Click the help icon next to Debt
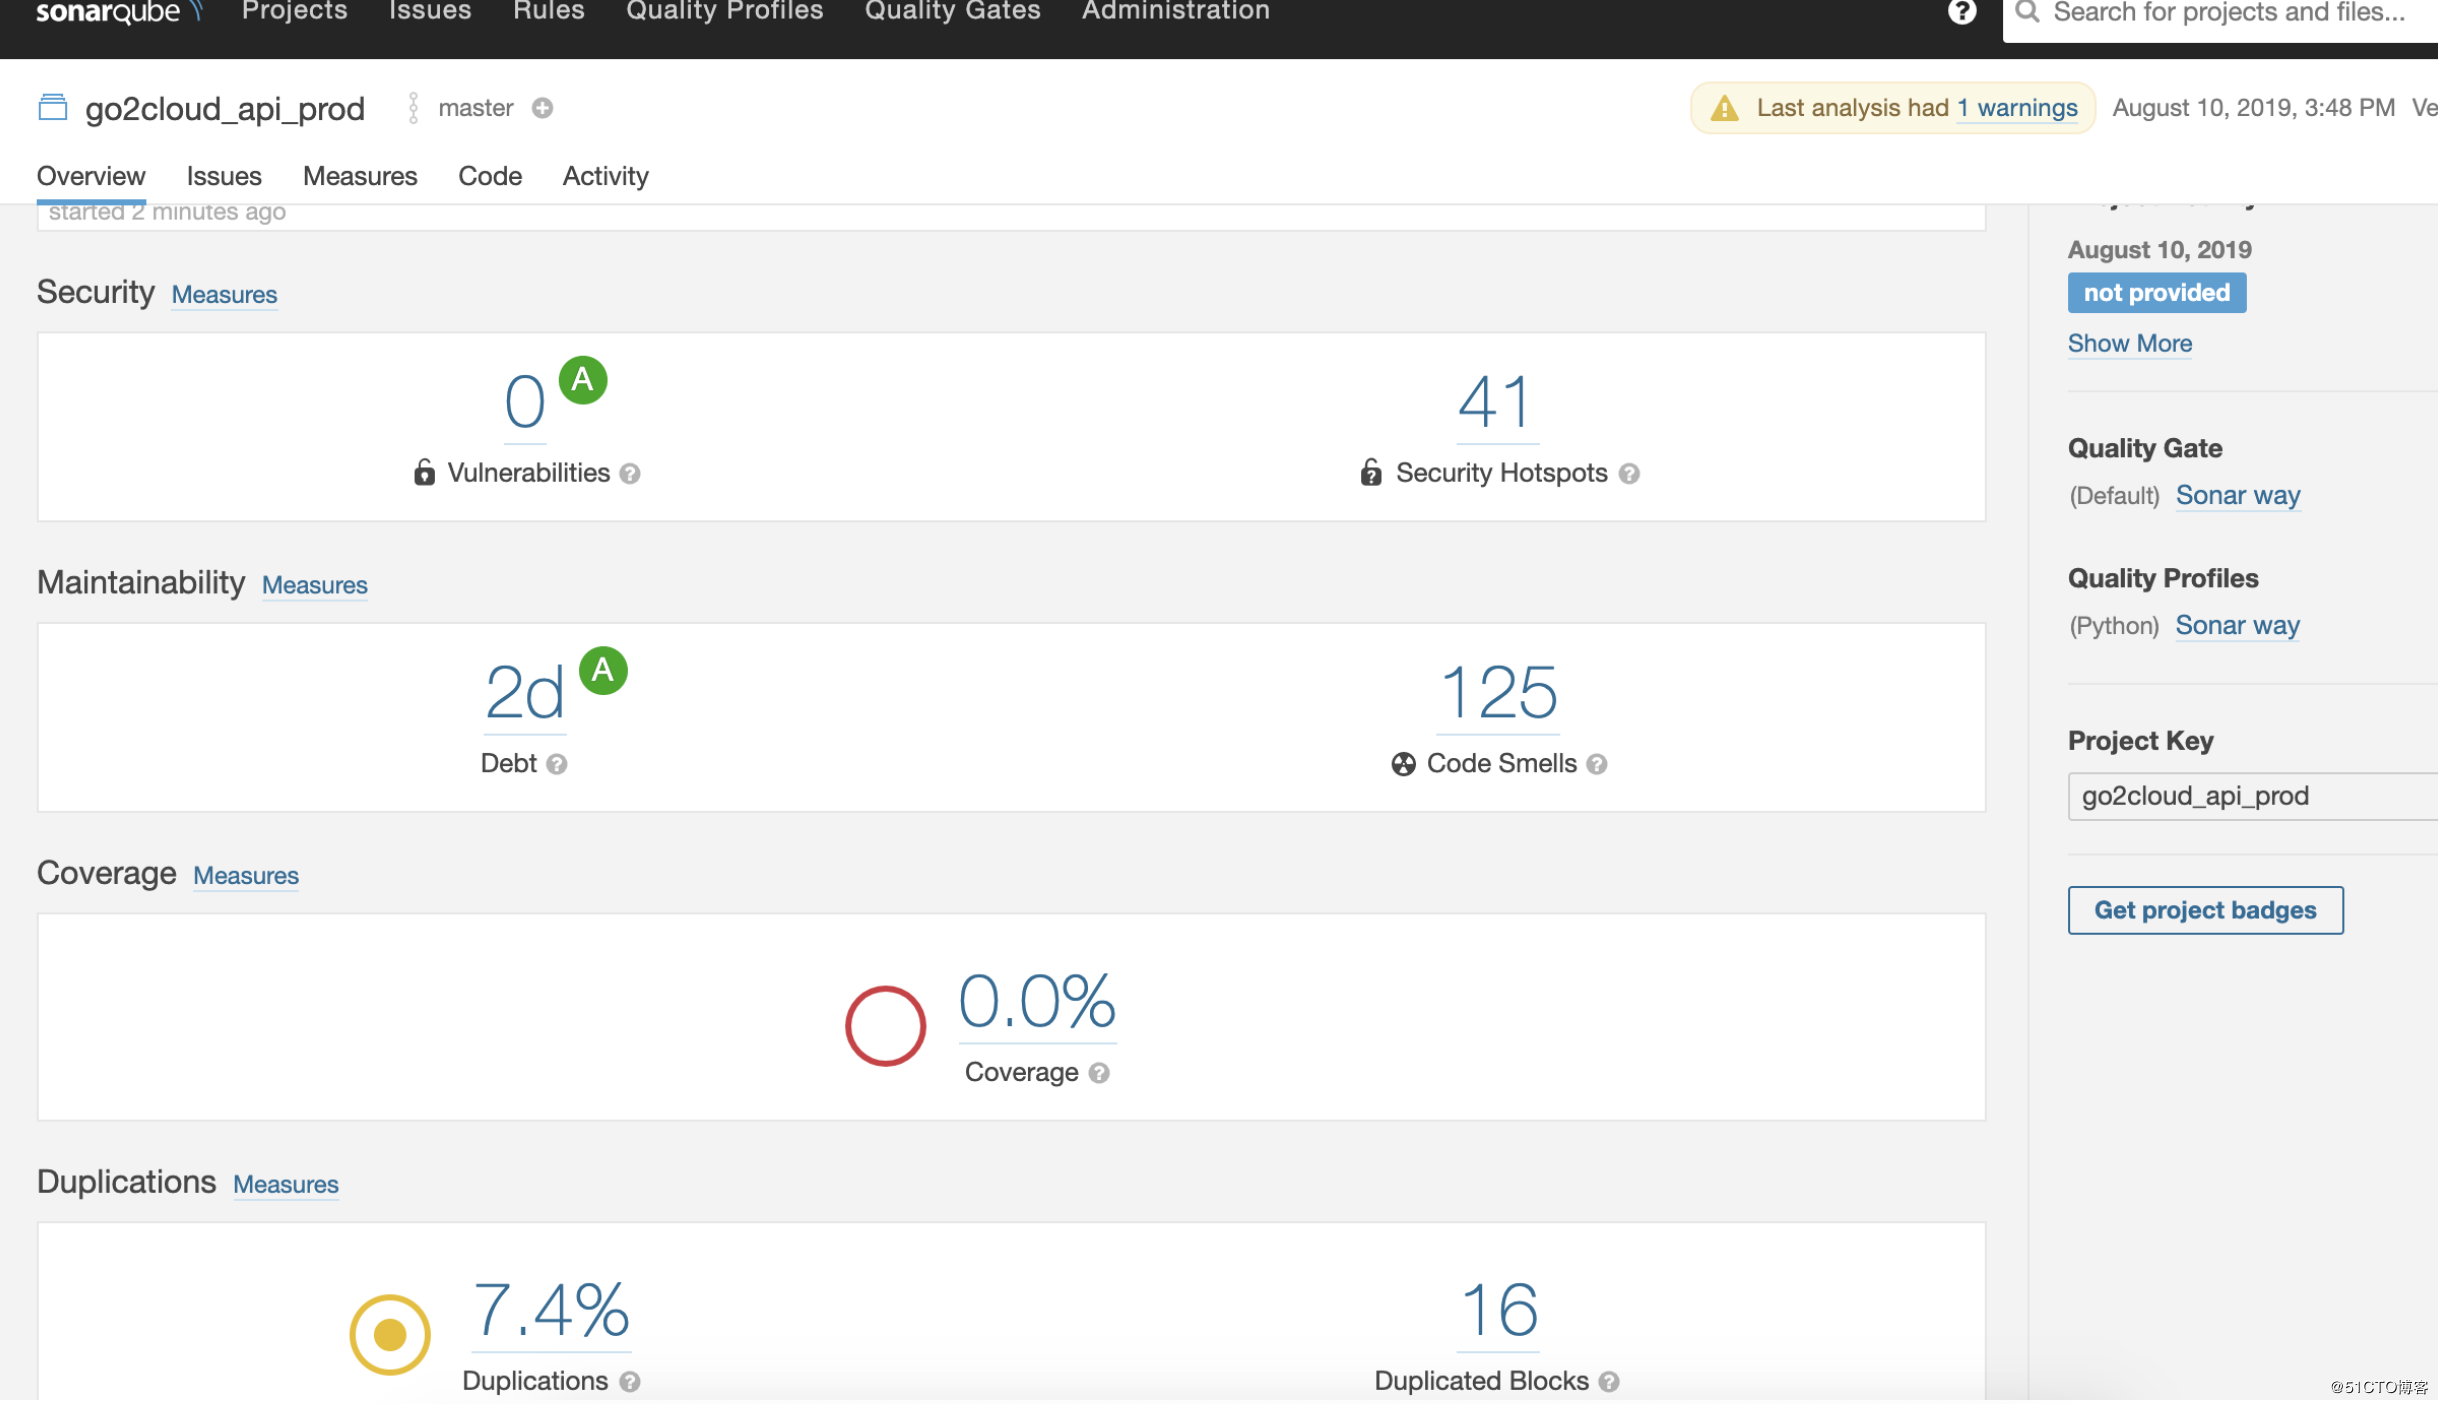Screen dimensions: 2438x1404 coord(557,765)
